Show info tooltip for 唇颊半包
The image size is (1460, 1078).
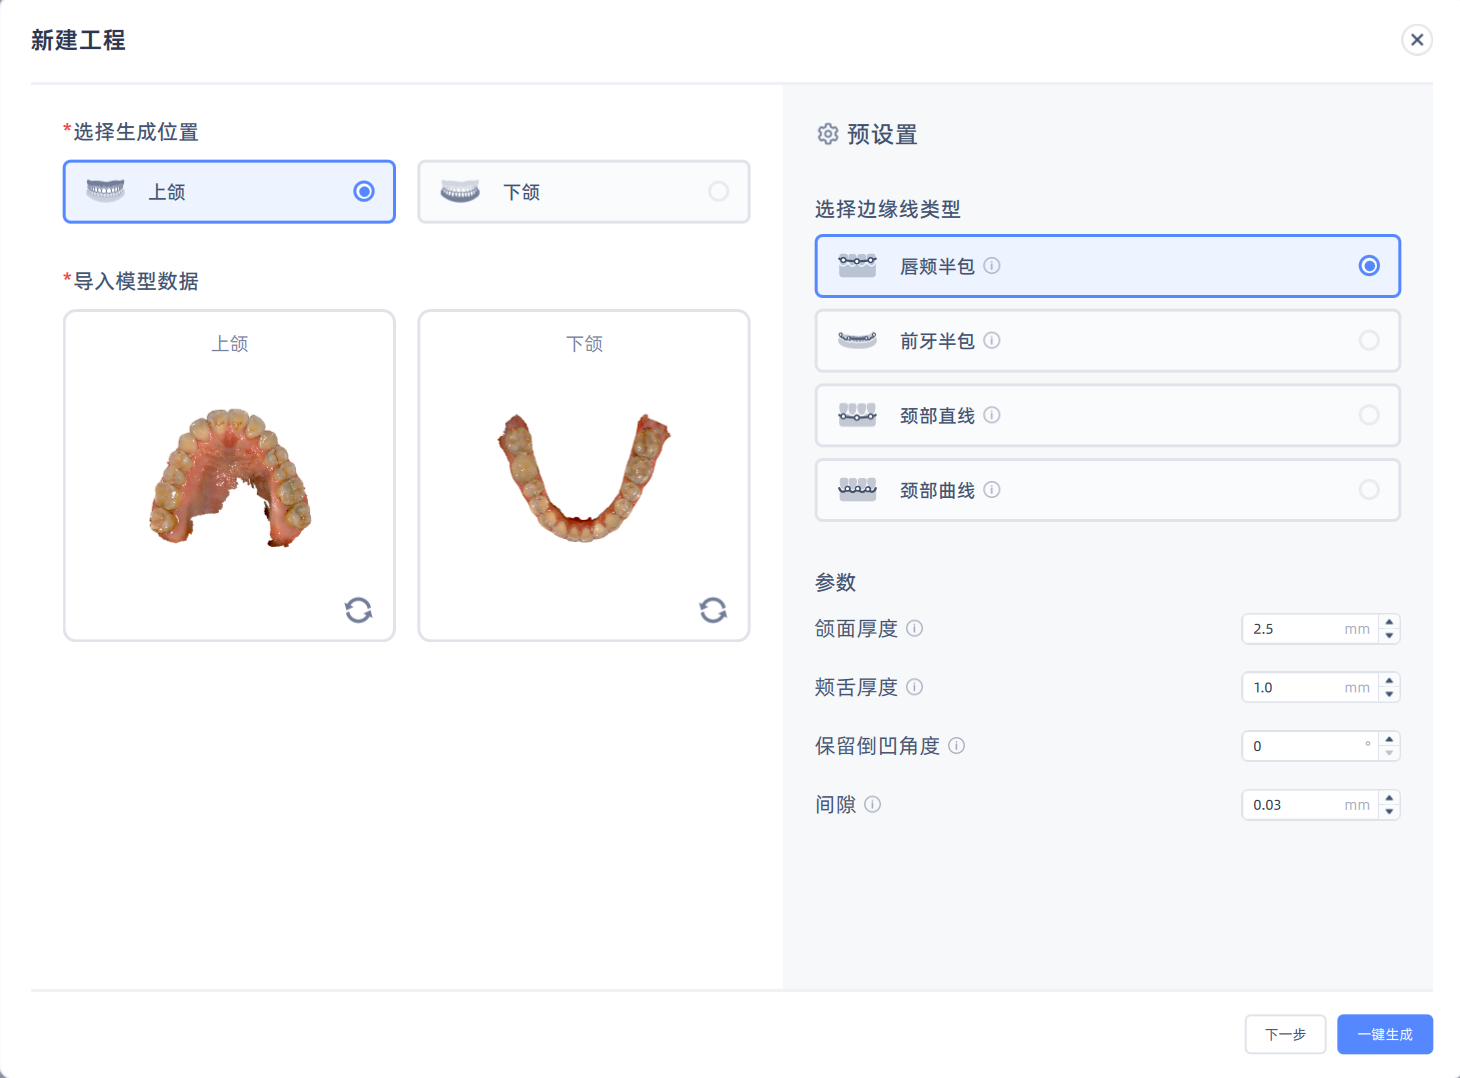[x=992, y=266]
